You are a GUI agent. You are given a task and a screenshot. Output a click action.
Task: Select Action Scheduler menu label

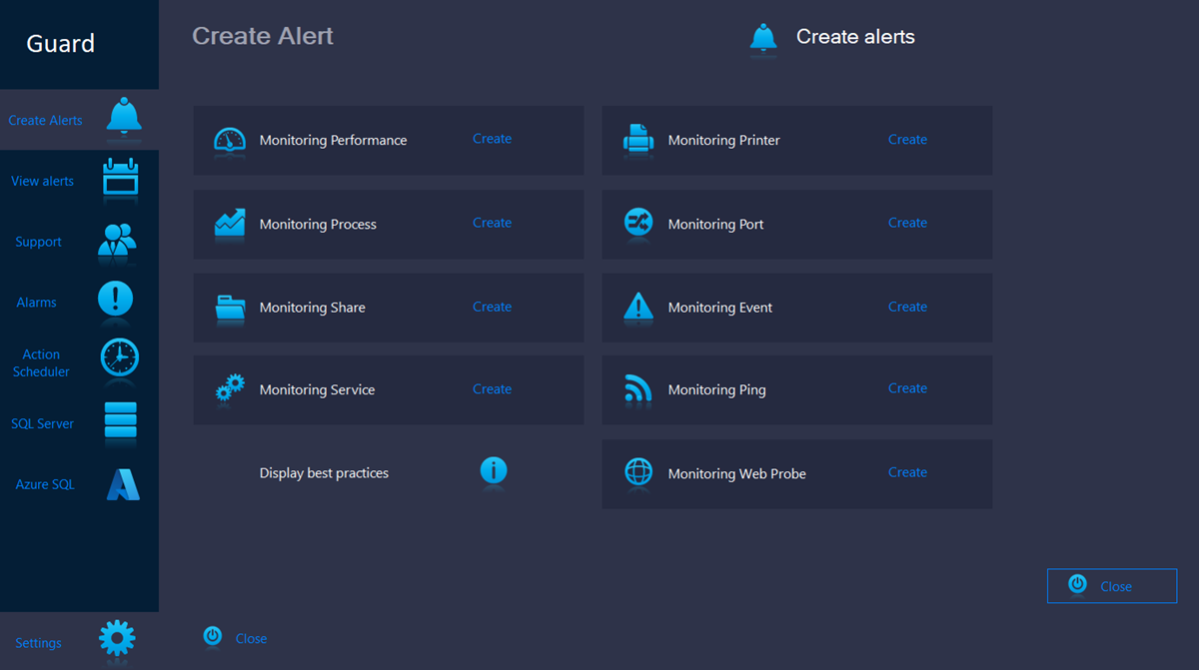pos(41,363)
